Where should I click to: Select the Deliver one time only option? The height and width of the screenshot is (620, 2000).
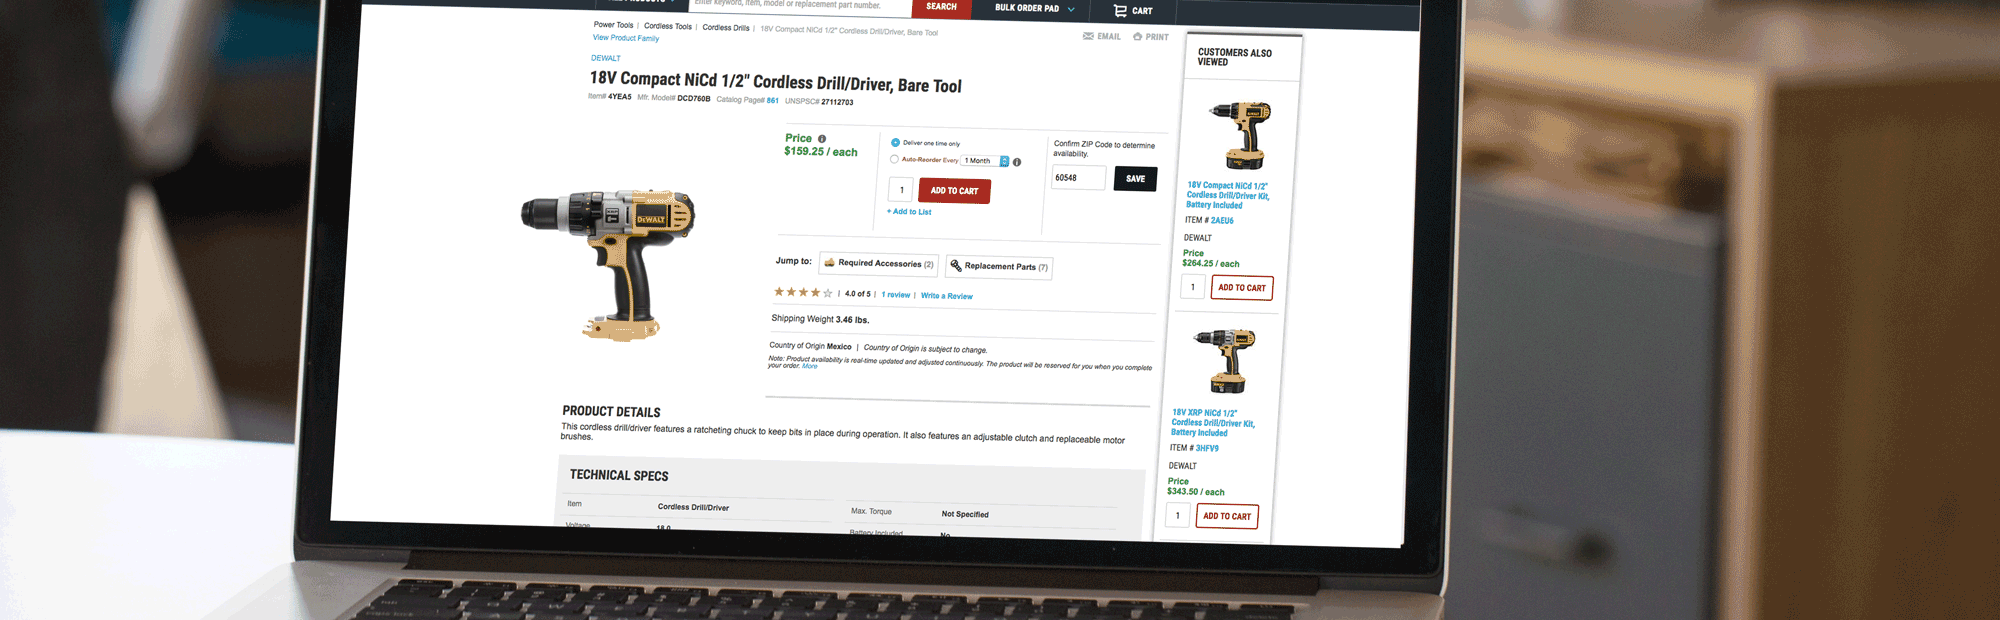[x=895, y=143]
